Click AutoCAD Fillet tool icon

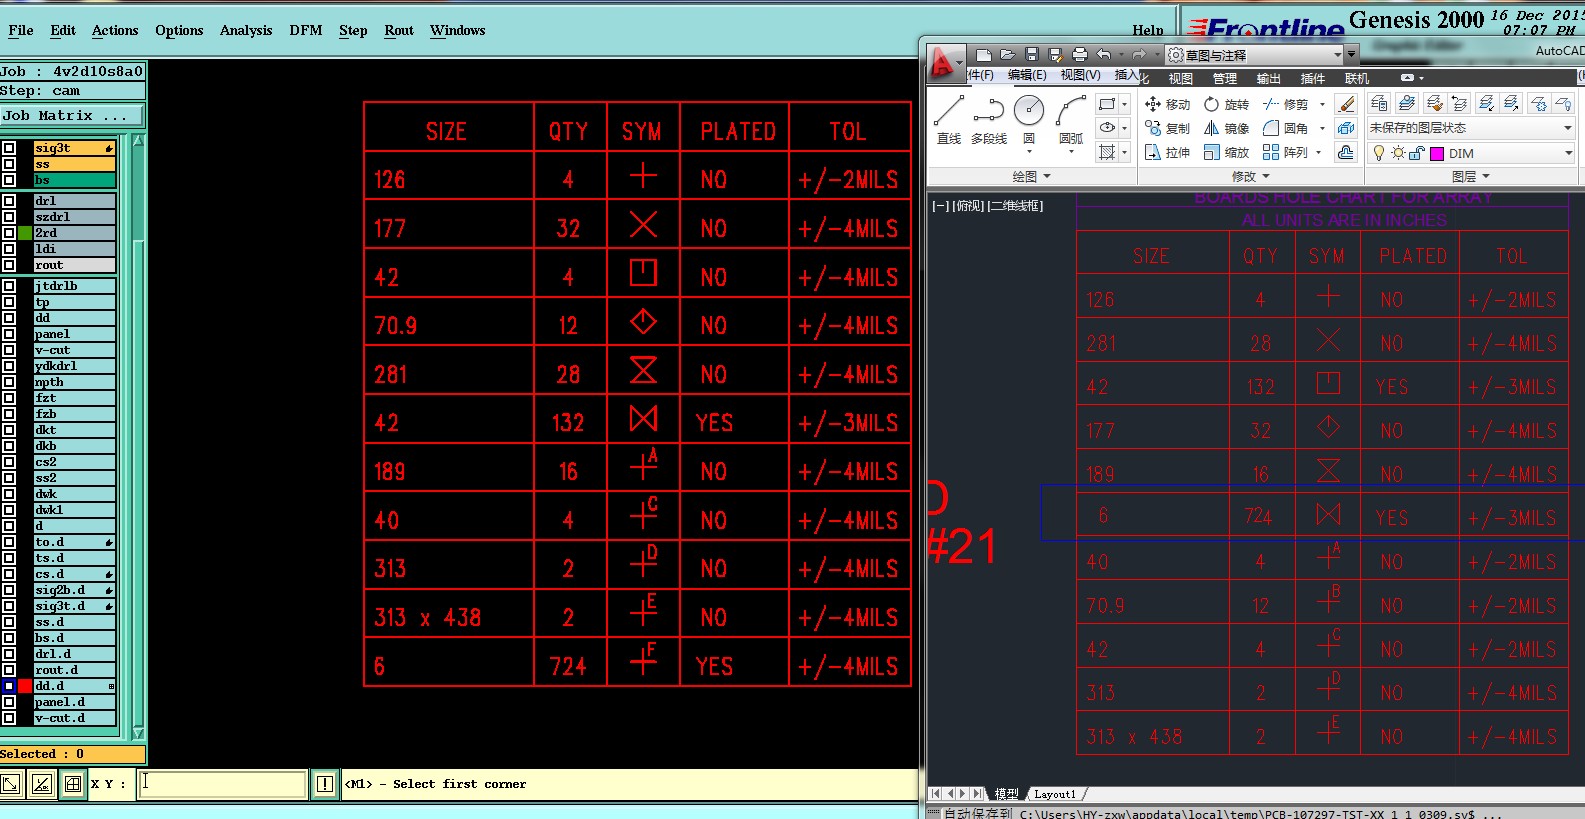click(1270, 128)
